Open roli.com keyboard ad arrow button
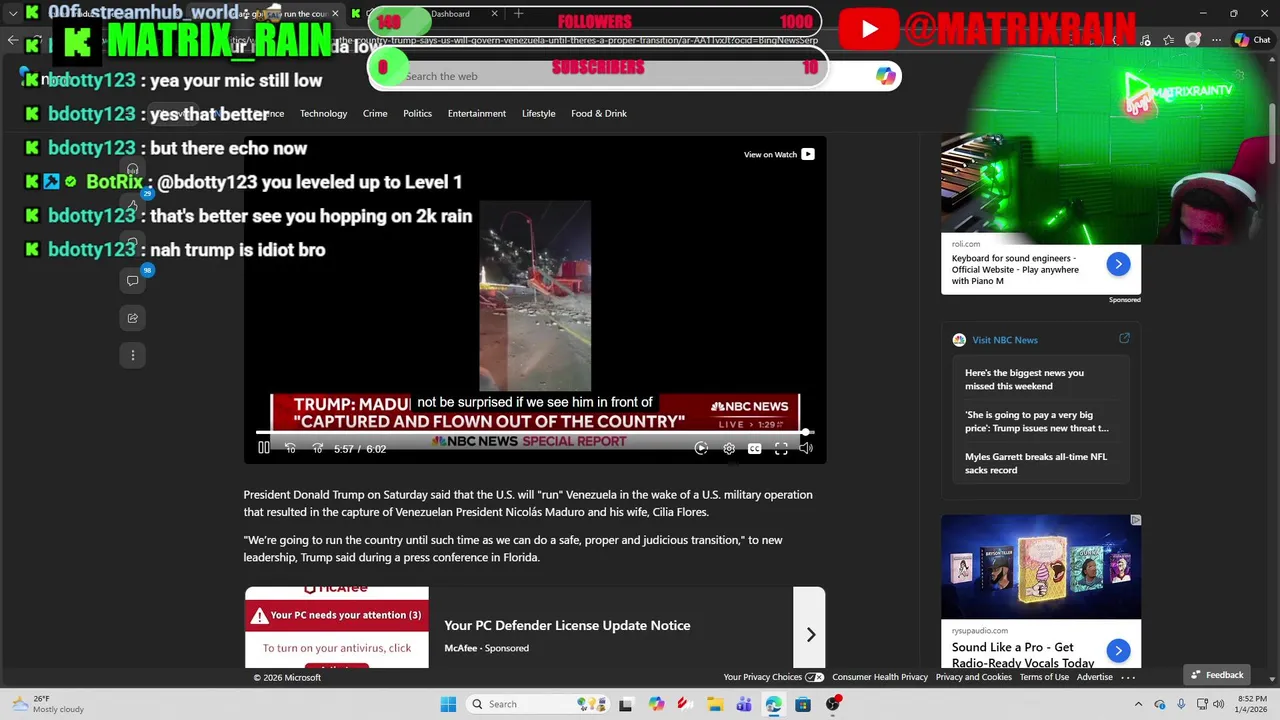 tap(1118, 264)
